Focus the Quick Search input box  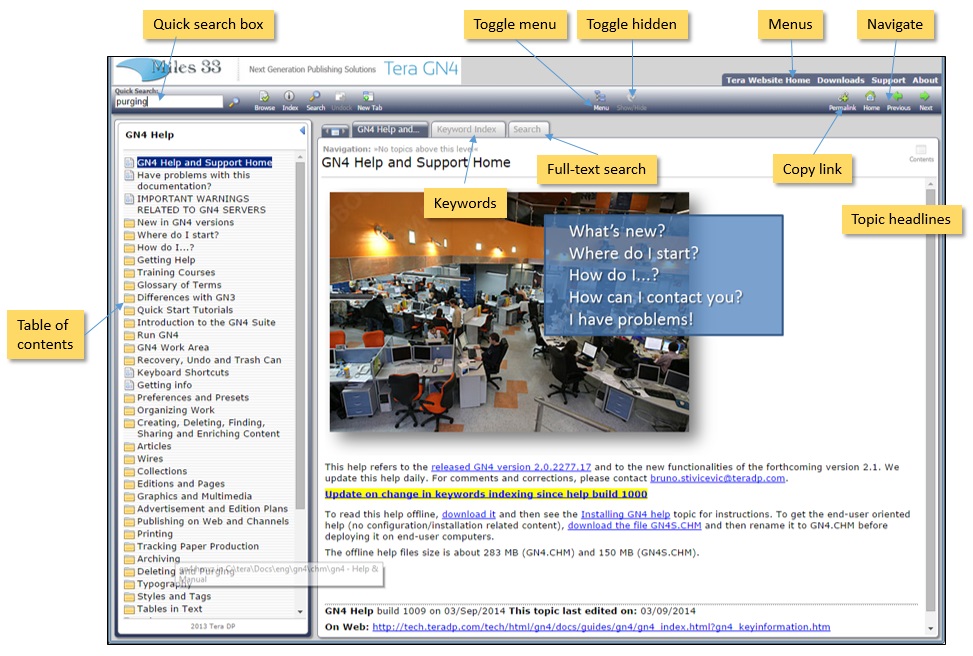168,102
